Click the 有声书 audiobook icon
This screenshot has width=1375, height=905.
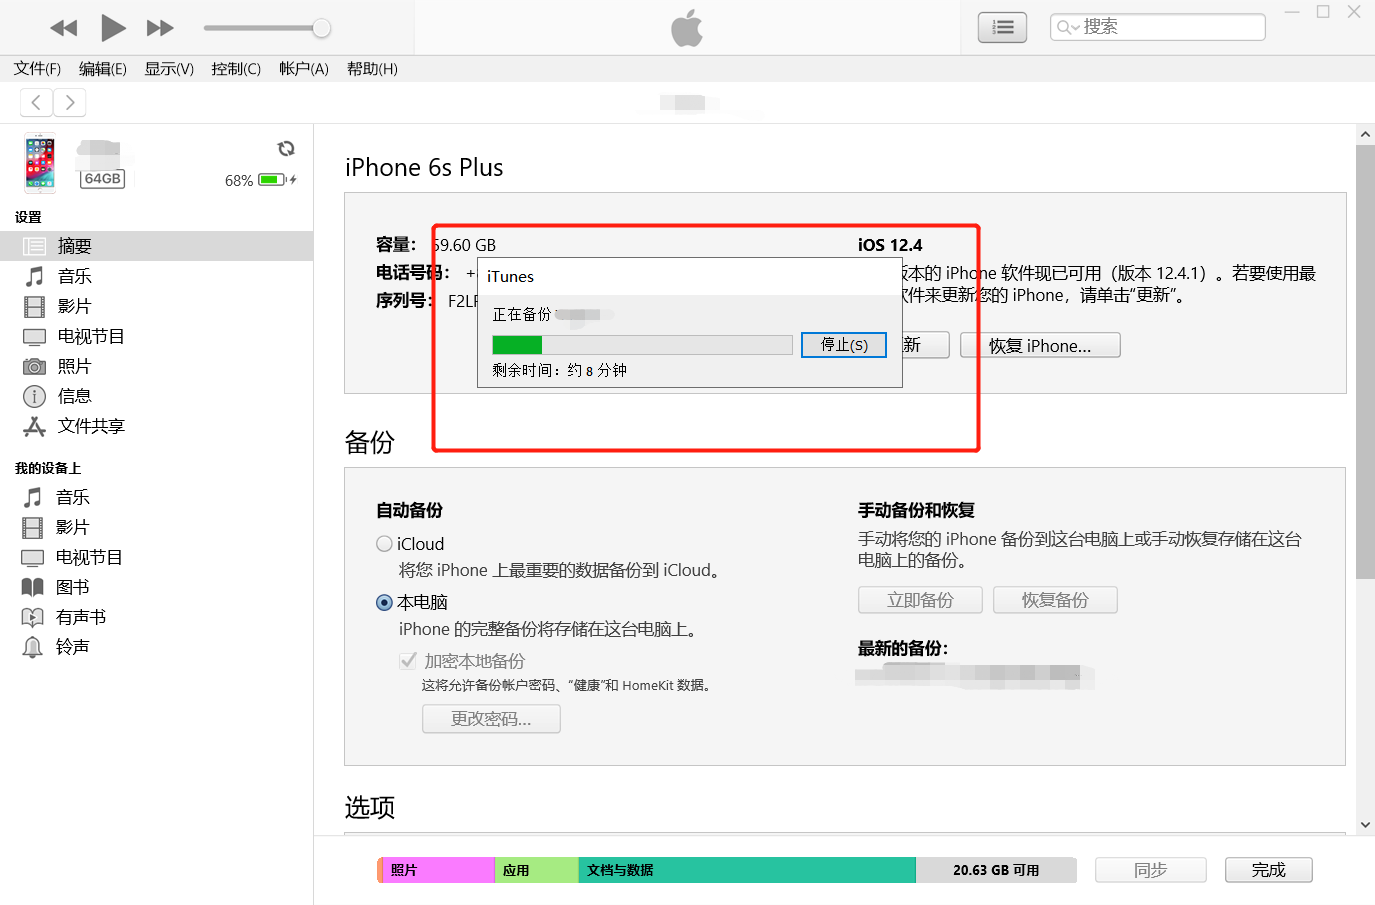(33, 617)
